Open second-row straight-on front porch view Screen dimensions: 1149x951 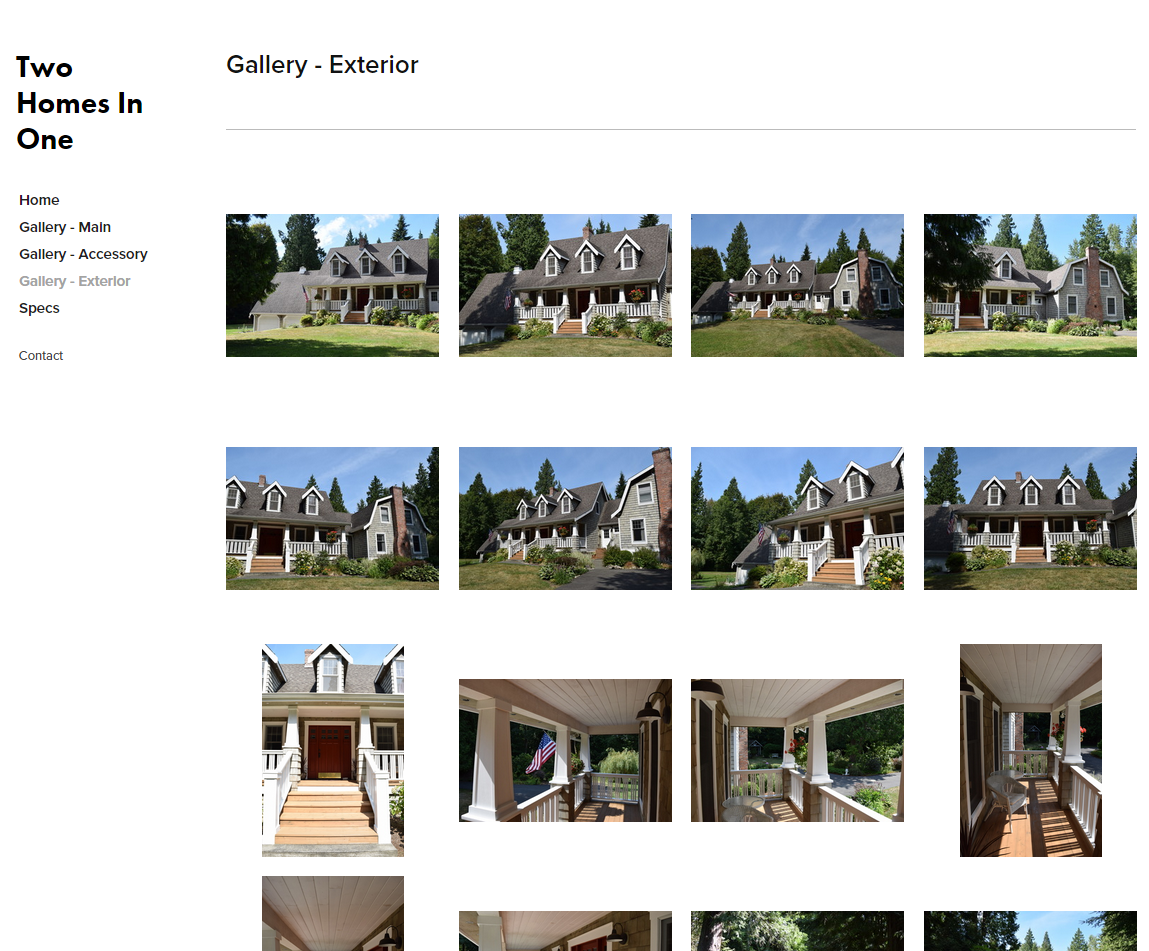tap(1030, 519)
